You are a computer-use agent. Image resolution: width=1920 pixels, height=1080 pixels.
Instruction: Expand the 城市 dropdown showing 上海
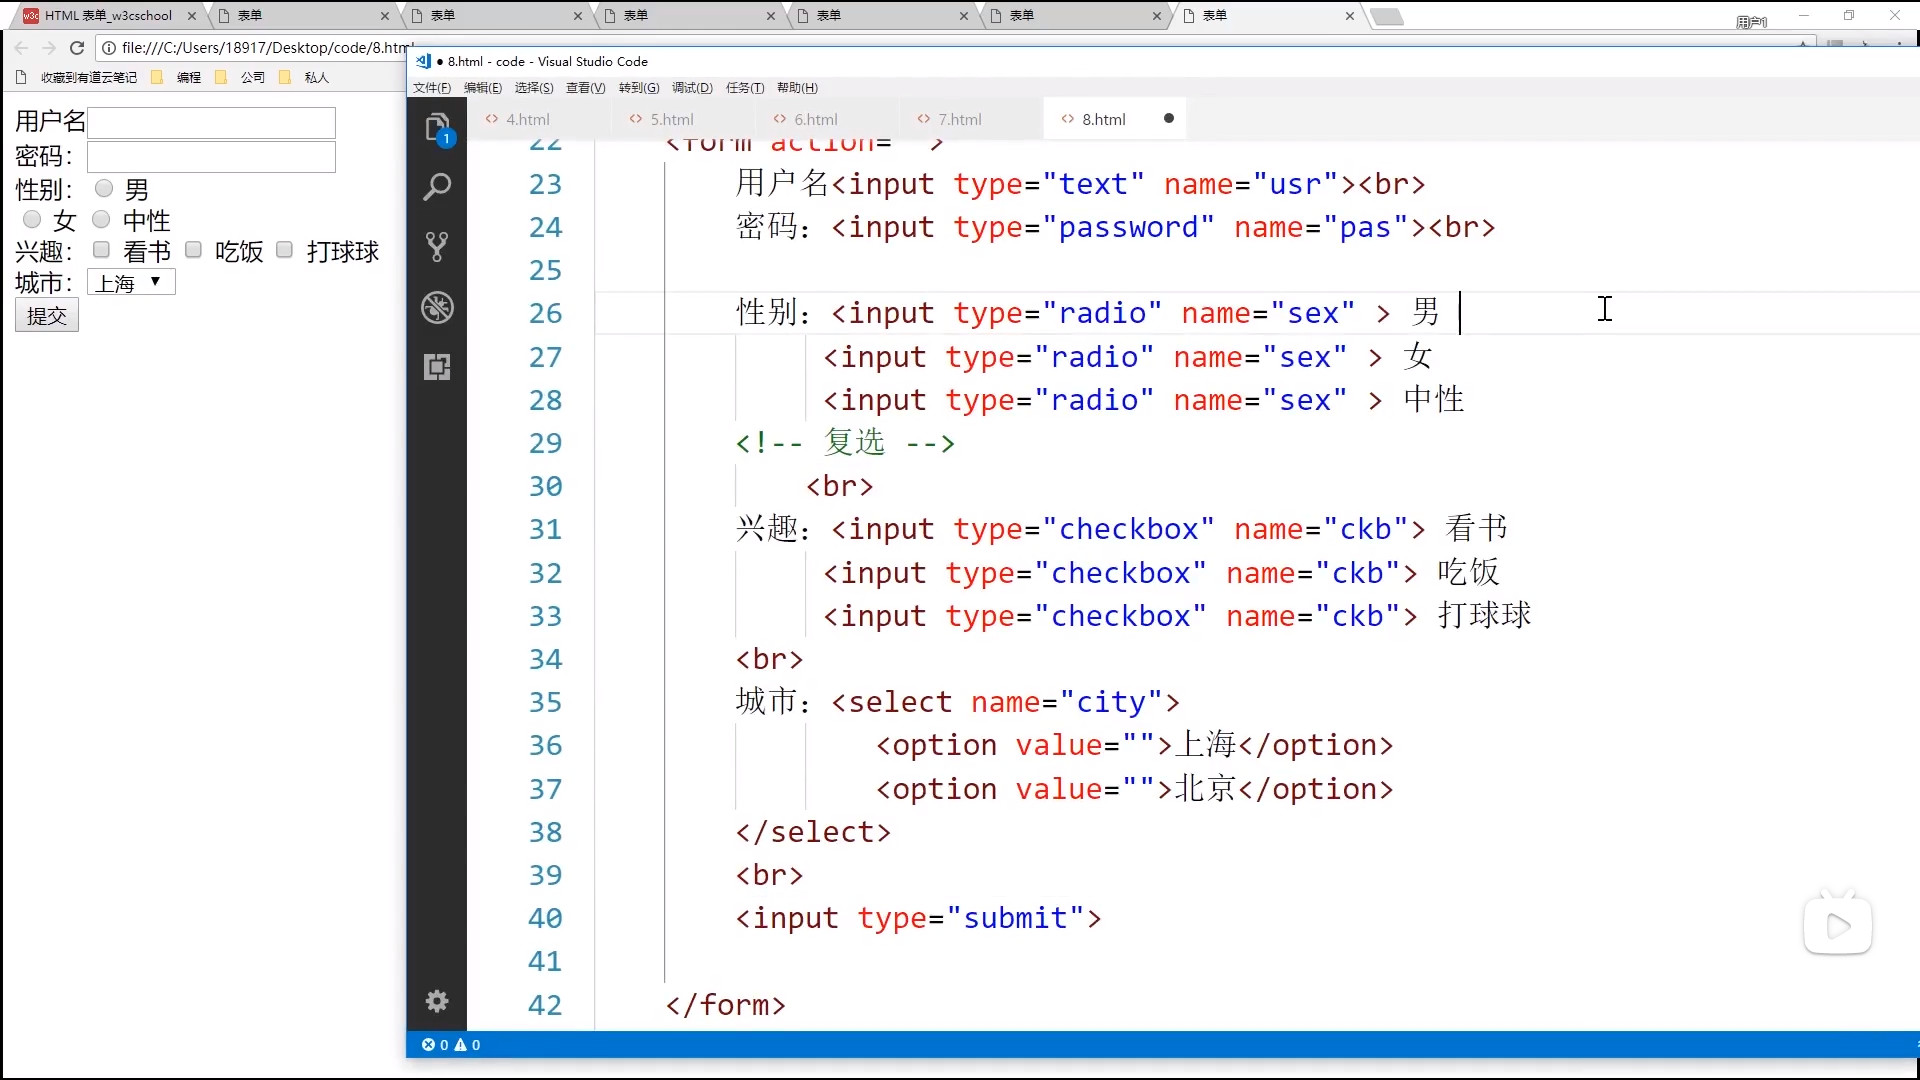[131, 283]
